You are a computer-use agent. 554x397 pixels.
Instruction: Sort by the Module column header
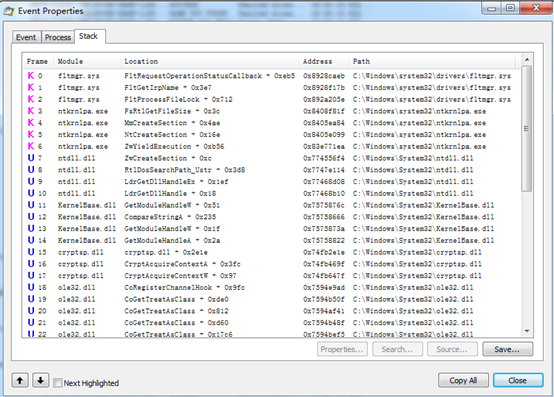tap(87, 61)
